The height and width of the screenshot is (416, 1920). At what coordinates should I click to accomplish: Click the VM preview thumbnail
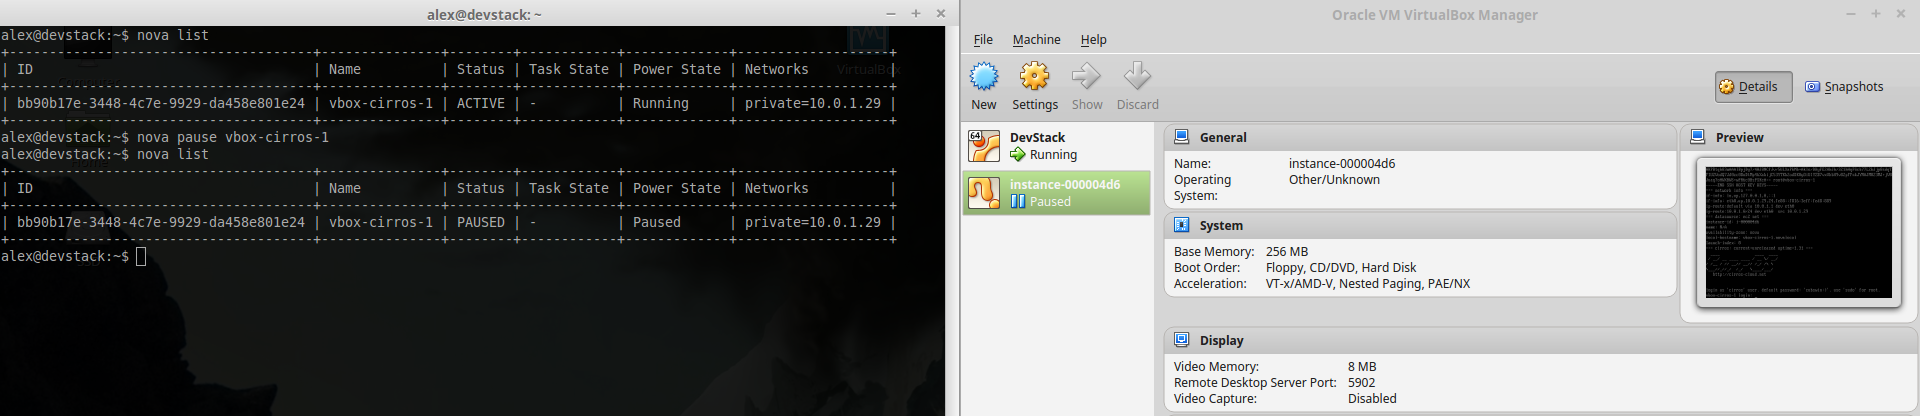pyautogui.click(x=1800, y=232)
